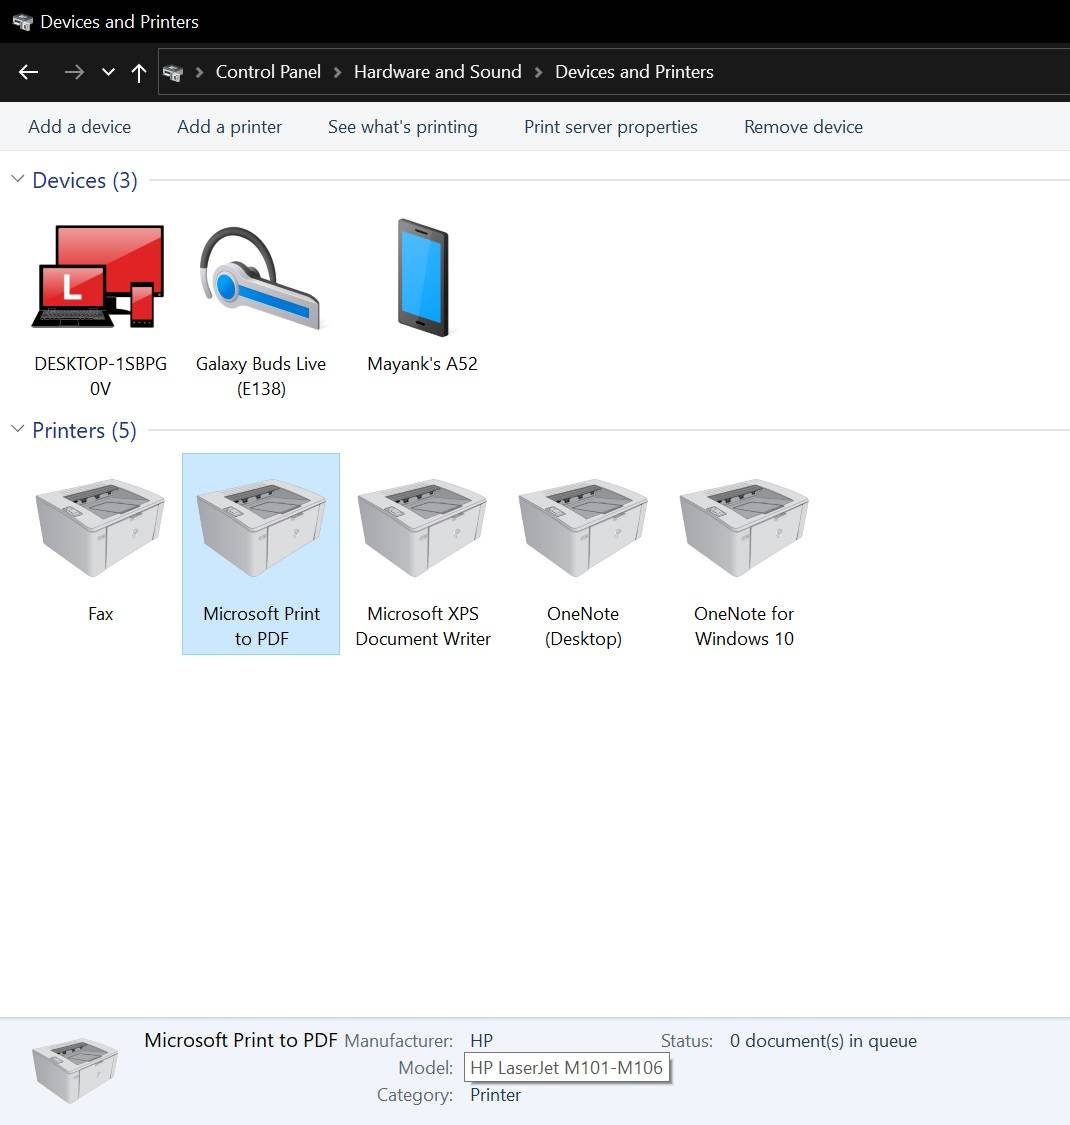Open Control Panel from the breadcrumb bar

tap(268, 71)
